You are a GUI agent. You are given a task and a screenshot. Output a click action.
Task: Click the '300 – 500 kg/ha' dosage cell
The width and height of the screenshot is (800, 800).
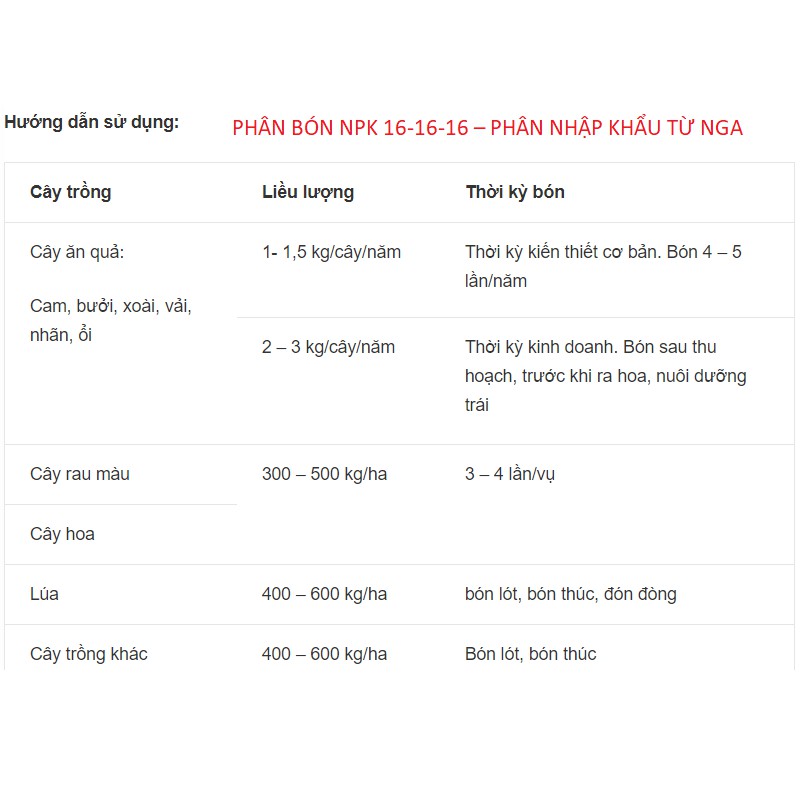[324, 474]
